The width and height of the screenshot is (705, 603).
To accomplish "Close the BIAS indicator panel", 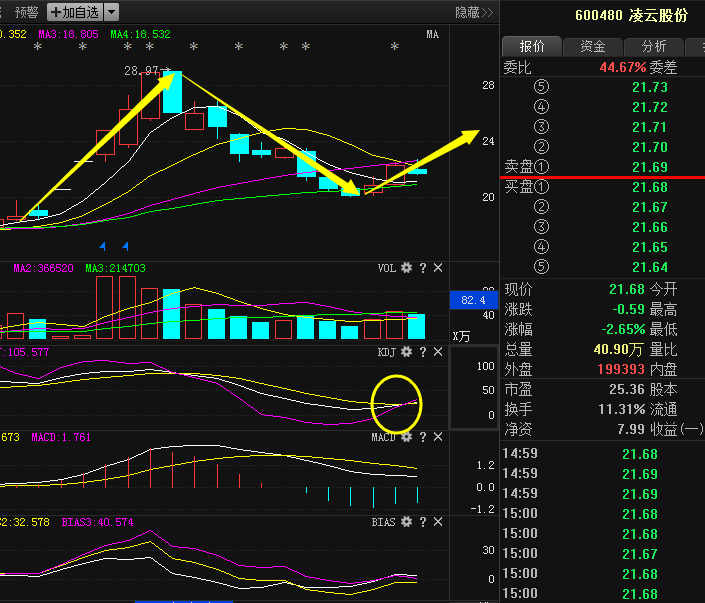I will 438,522.
